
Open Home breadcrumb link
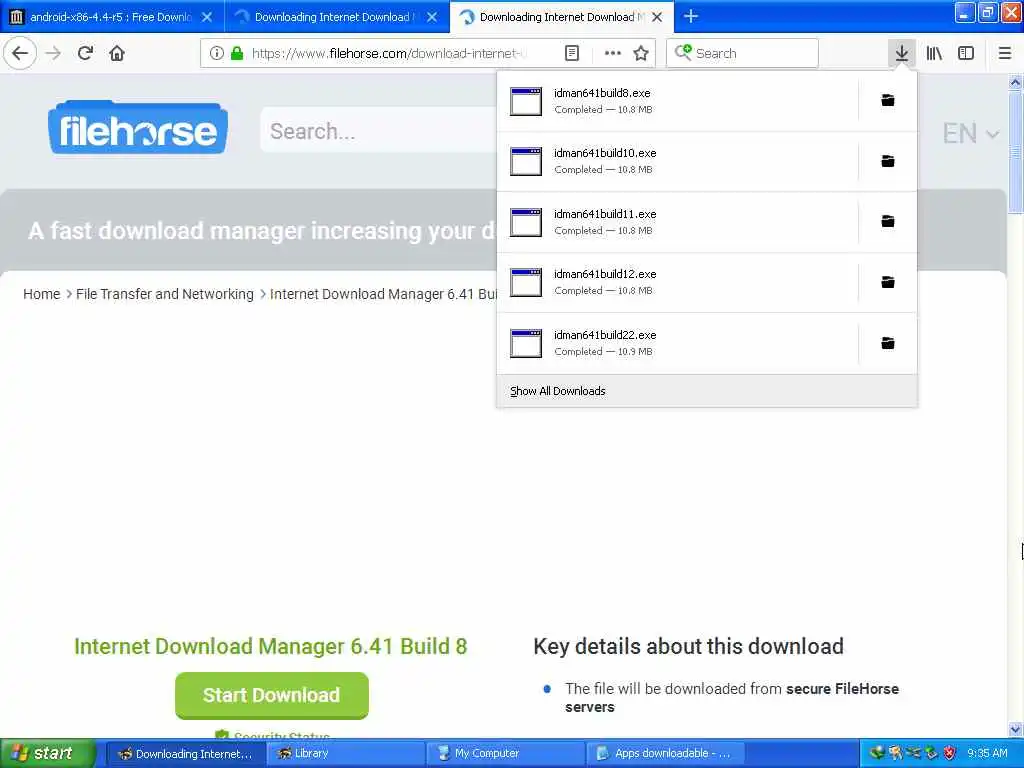pyautogui.click(x=41, y=294)
